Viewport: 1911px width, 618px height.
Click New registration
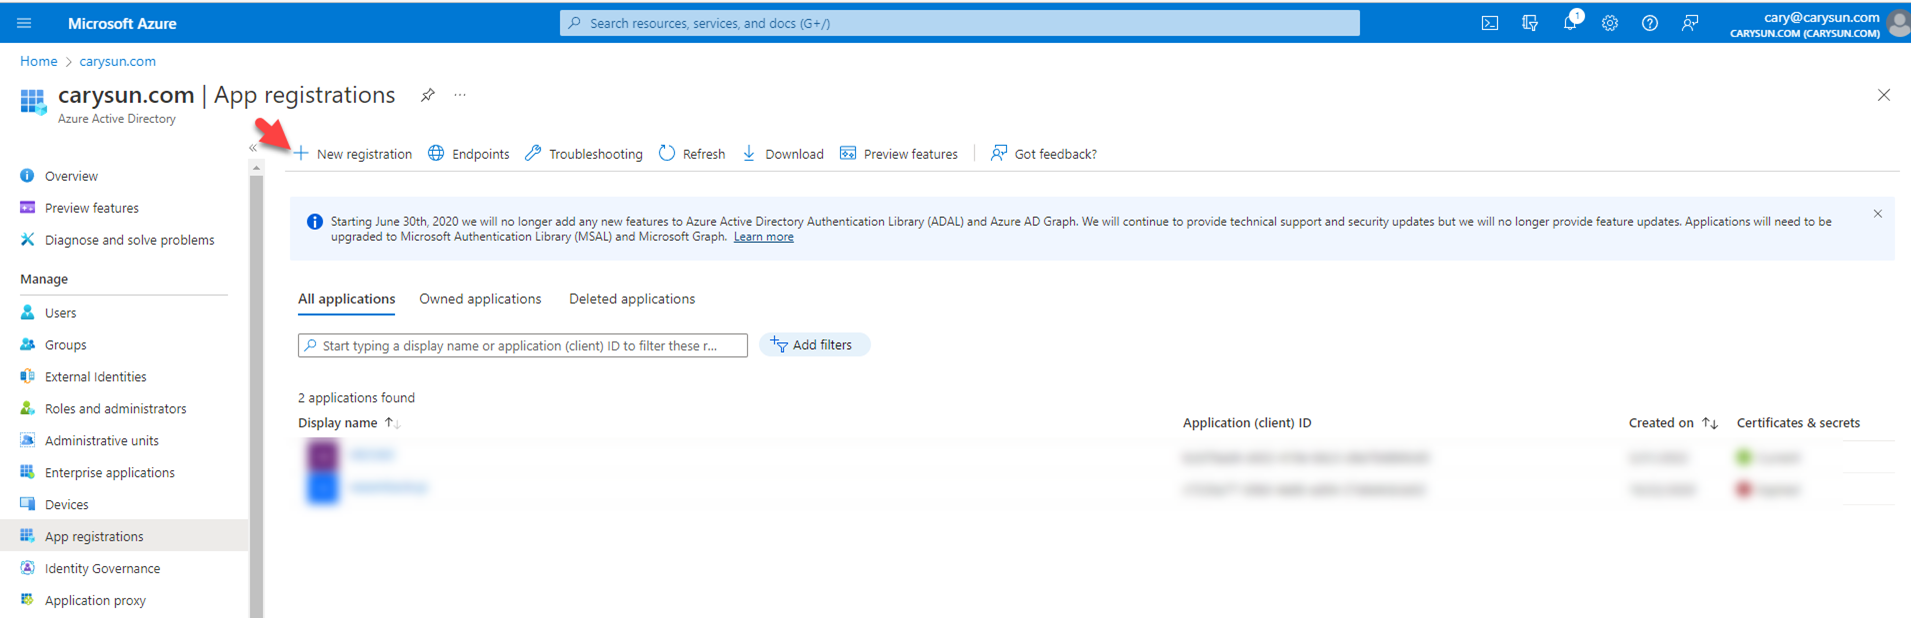[353, 154]
